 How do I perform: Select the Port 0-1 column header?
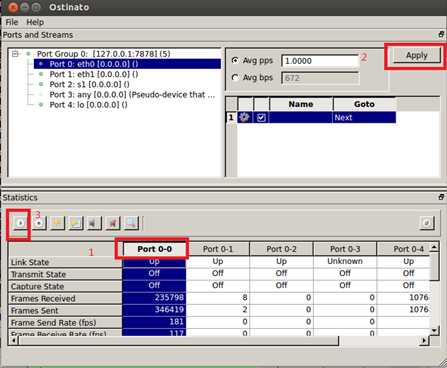218,249
